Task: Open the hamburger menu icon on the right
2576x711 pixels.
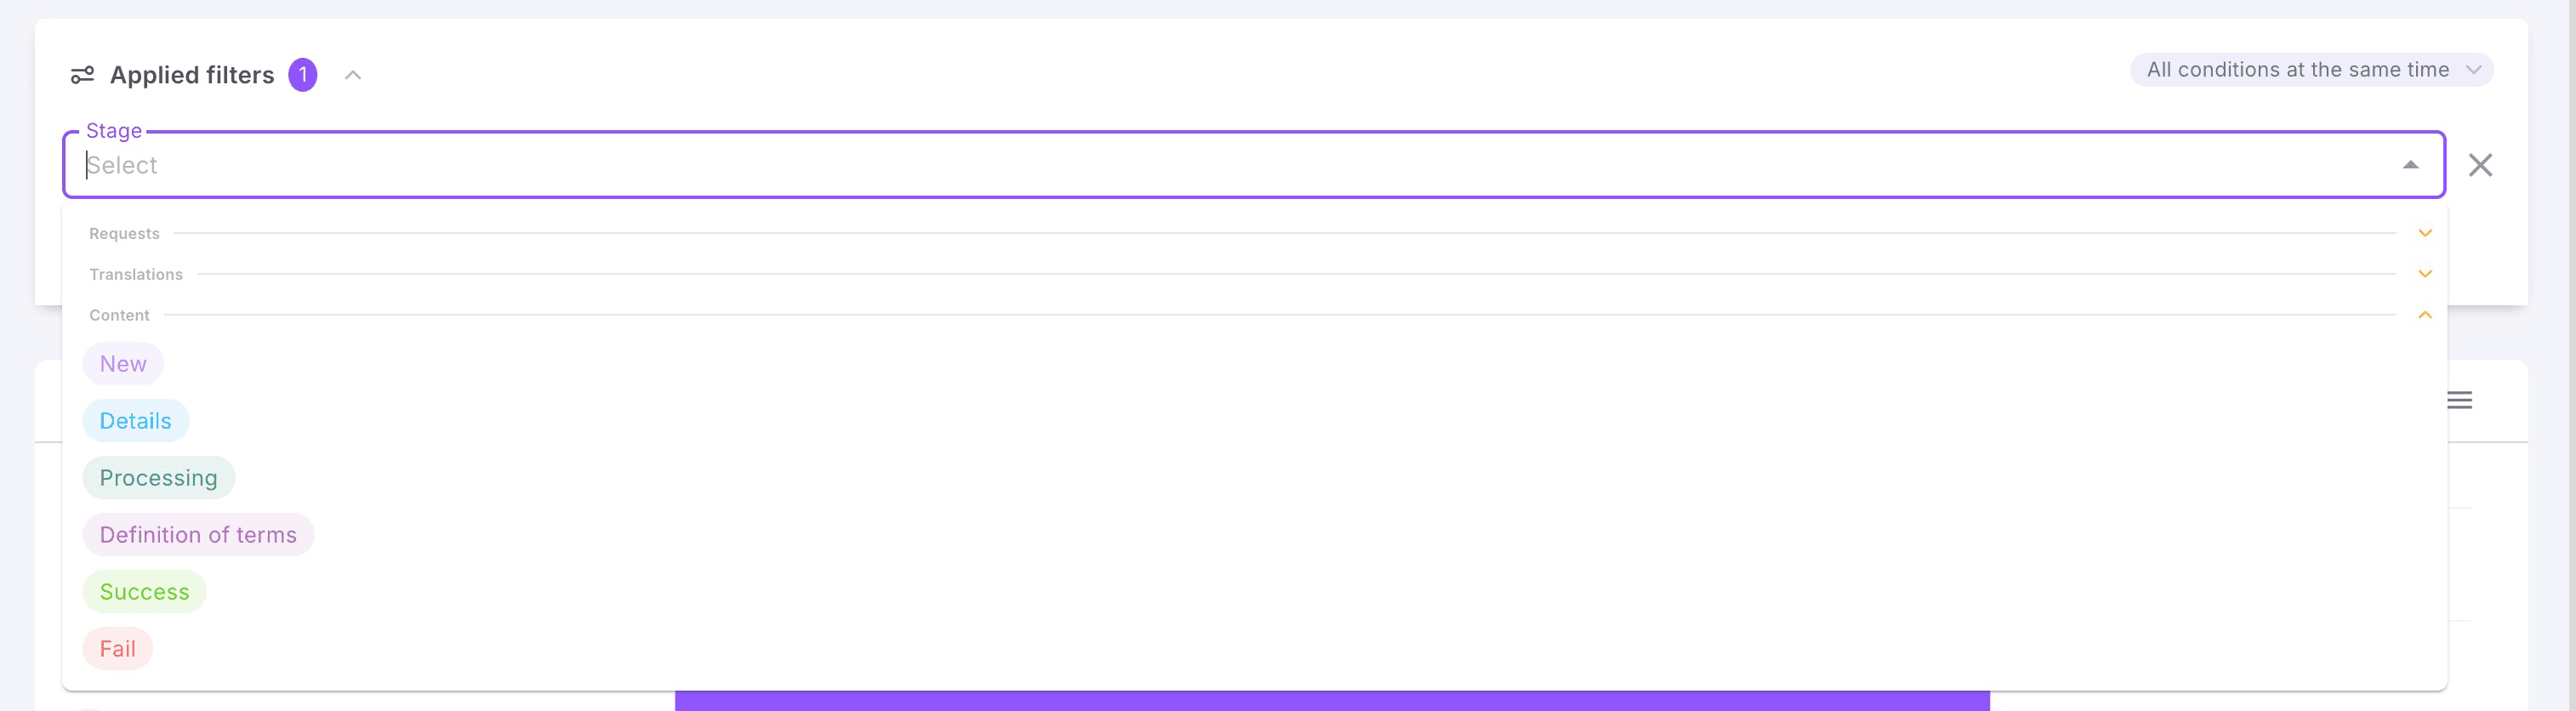Action: (x=2461, y=399)
